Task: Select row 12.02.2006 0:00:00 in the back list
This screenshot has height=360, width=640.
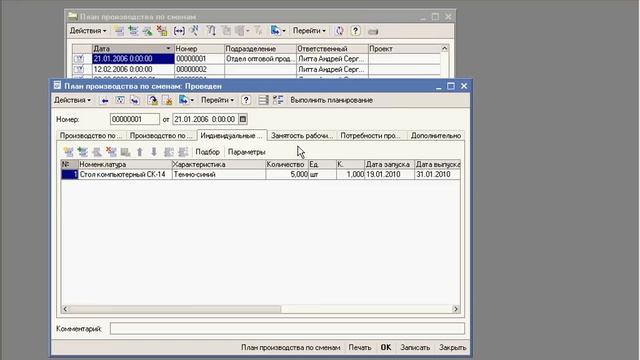Action: [256, 69]
